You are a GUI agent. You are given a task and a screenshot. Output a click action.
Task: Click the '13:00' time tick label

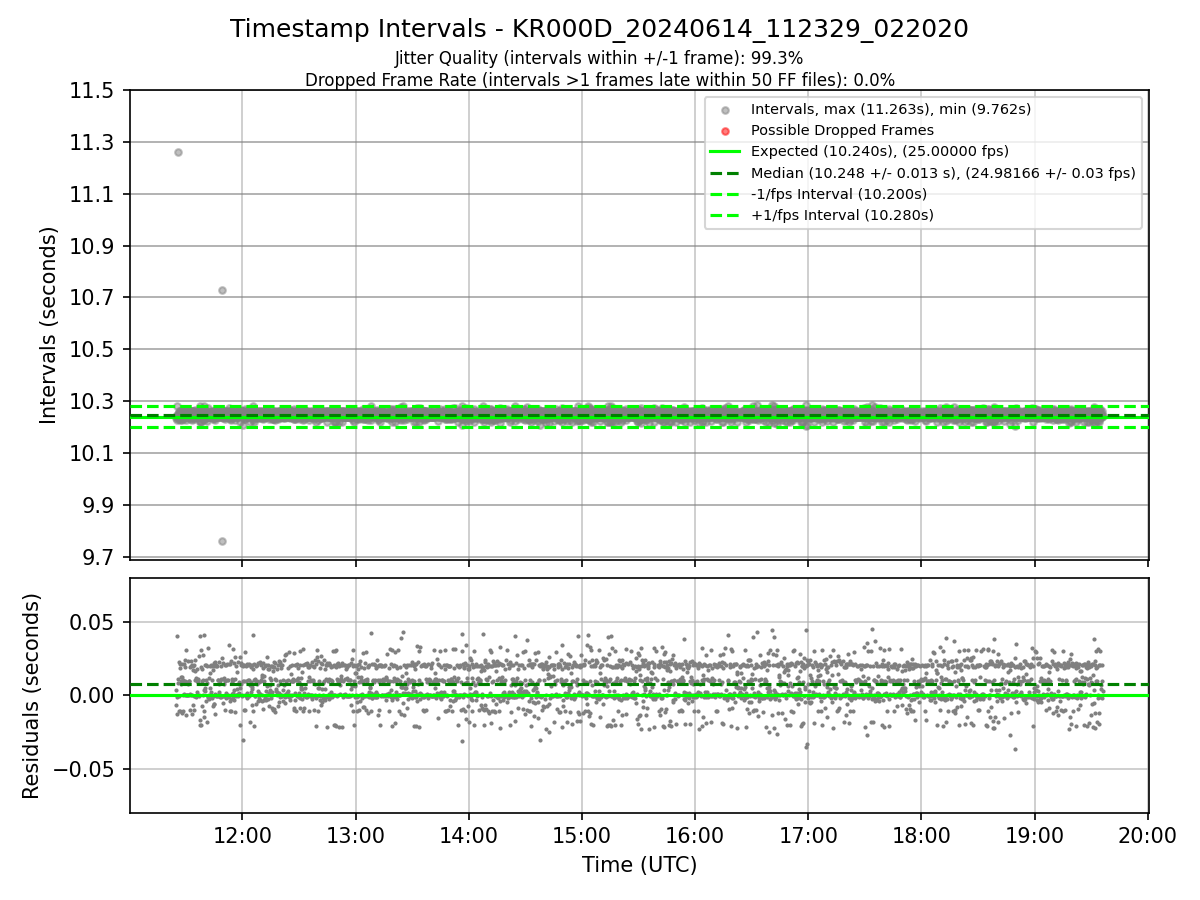(x=355, y=835)
